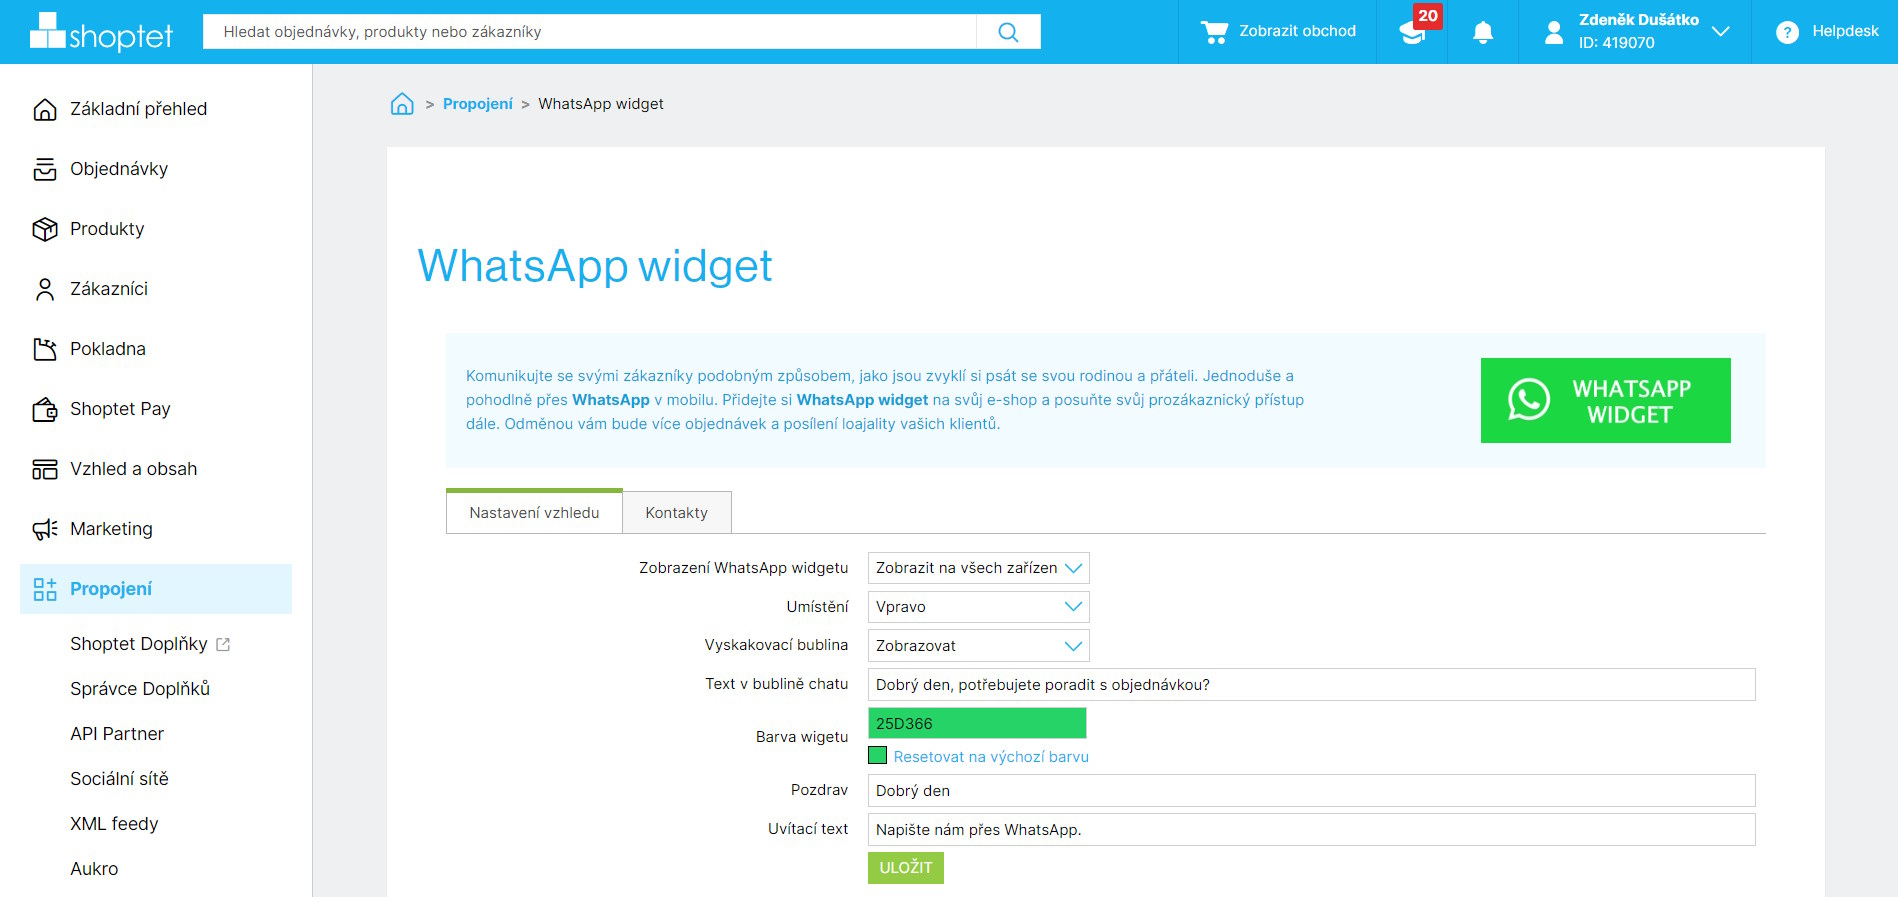Open Marketing menu item
1898x897 pixels.
111,529
